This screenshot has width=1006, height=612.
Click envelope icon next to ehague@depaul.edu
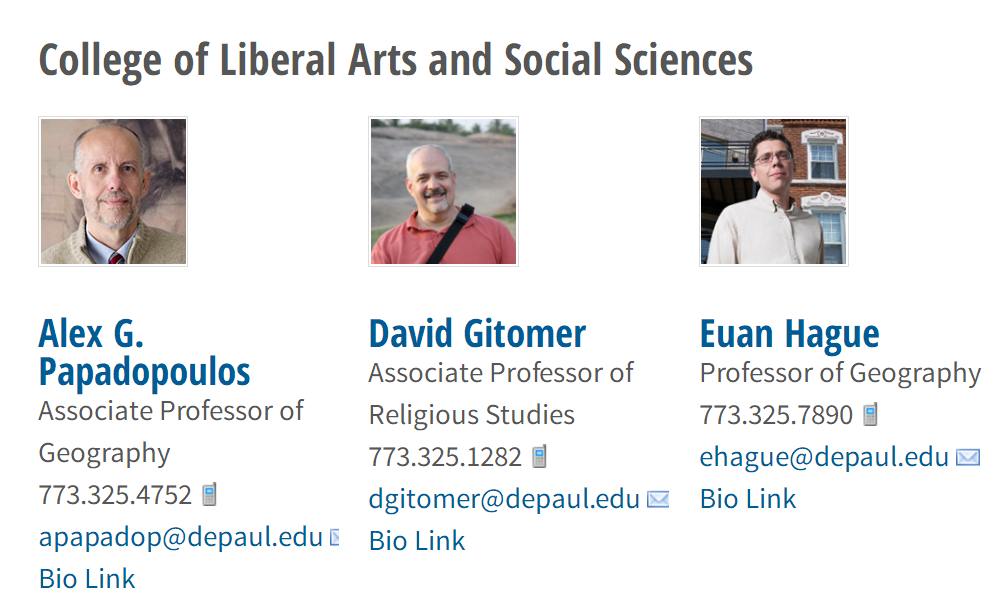point(967,457)
